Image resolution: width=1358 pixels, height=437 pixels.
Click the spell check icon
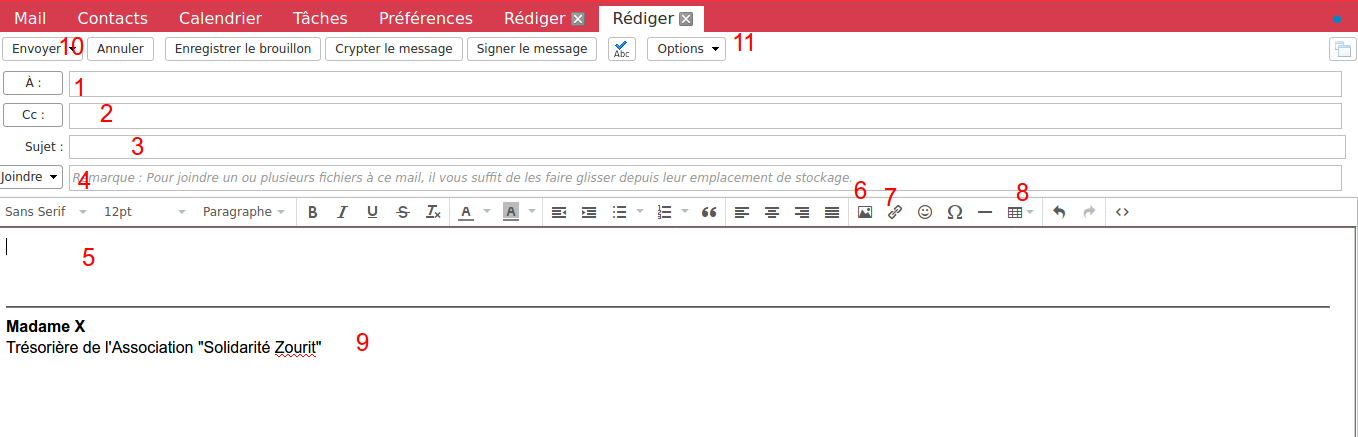pos(621,49)
